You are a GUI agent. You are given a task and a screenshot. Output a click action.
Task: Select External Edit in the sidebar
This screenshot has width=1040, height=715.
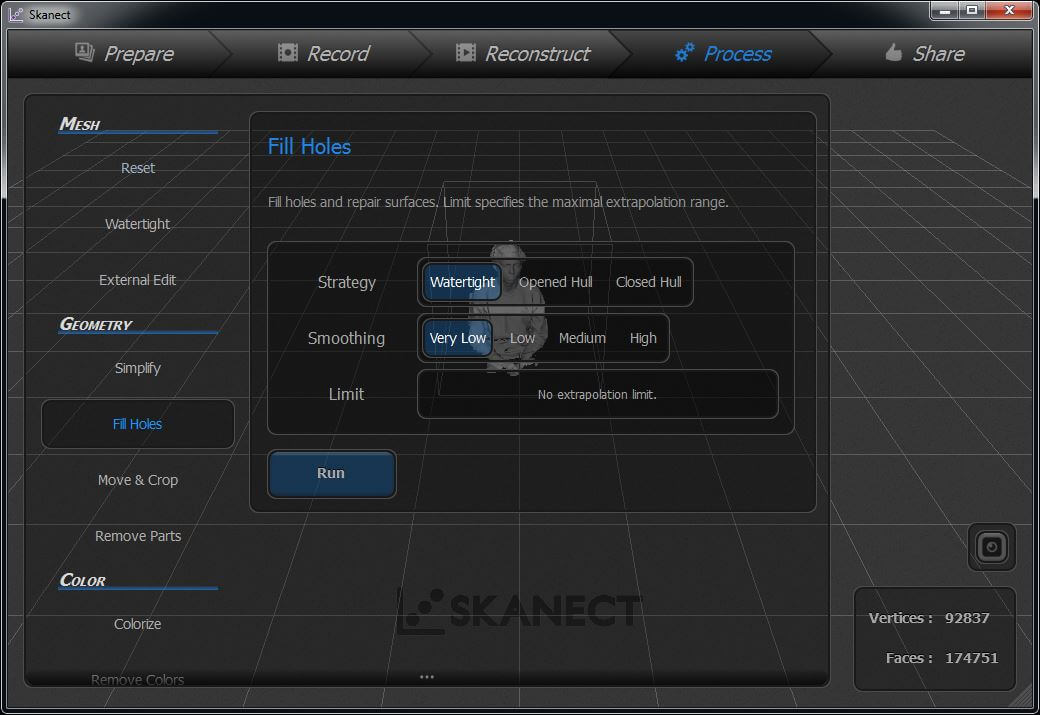(137, 280)
